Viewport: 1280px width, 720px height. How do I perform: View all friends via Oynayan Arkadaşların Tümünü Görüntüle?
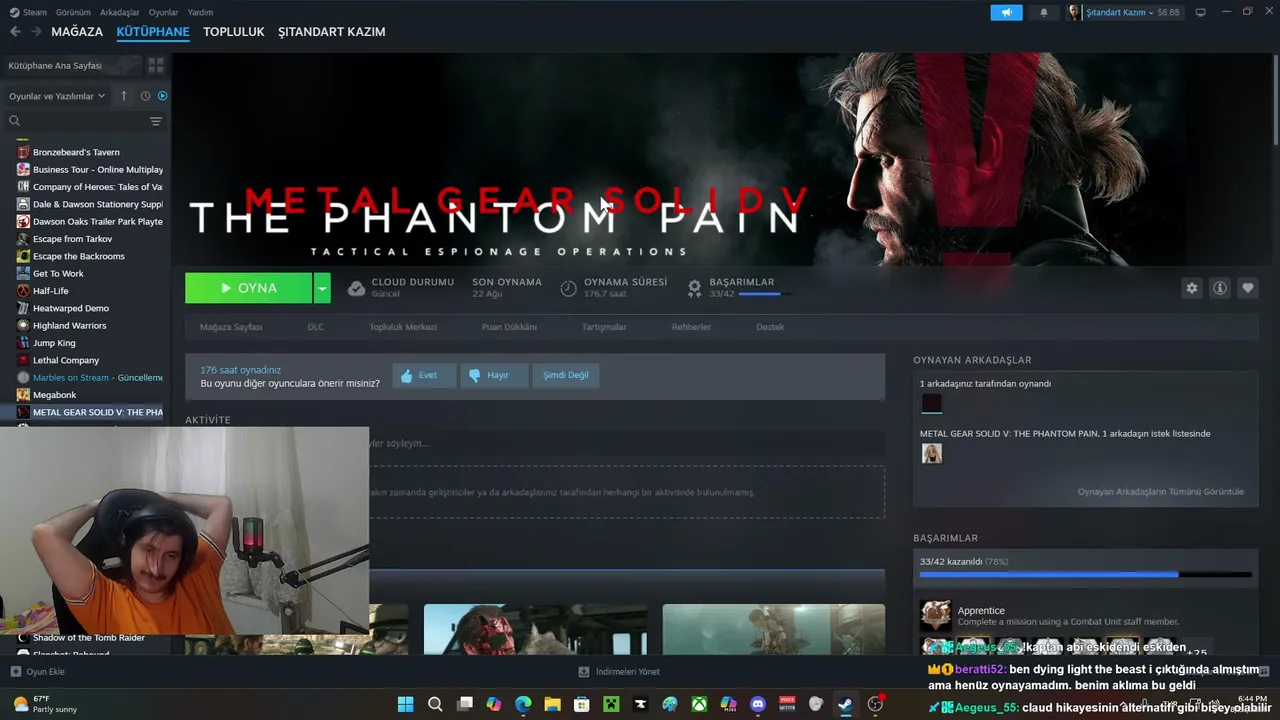pos(1161,492)
